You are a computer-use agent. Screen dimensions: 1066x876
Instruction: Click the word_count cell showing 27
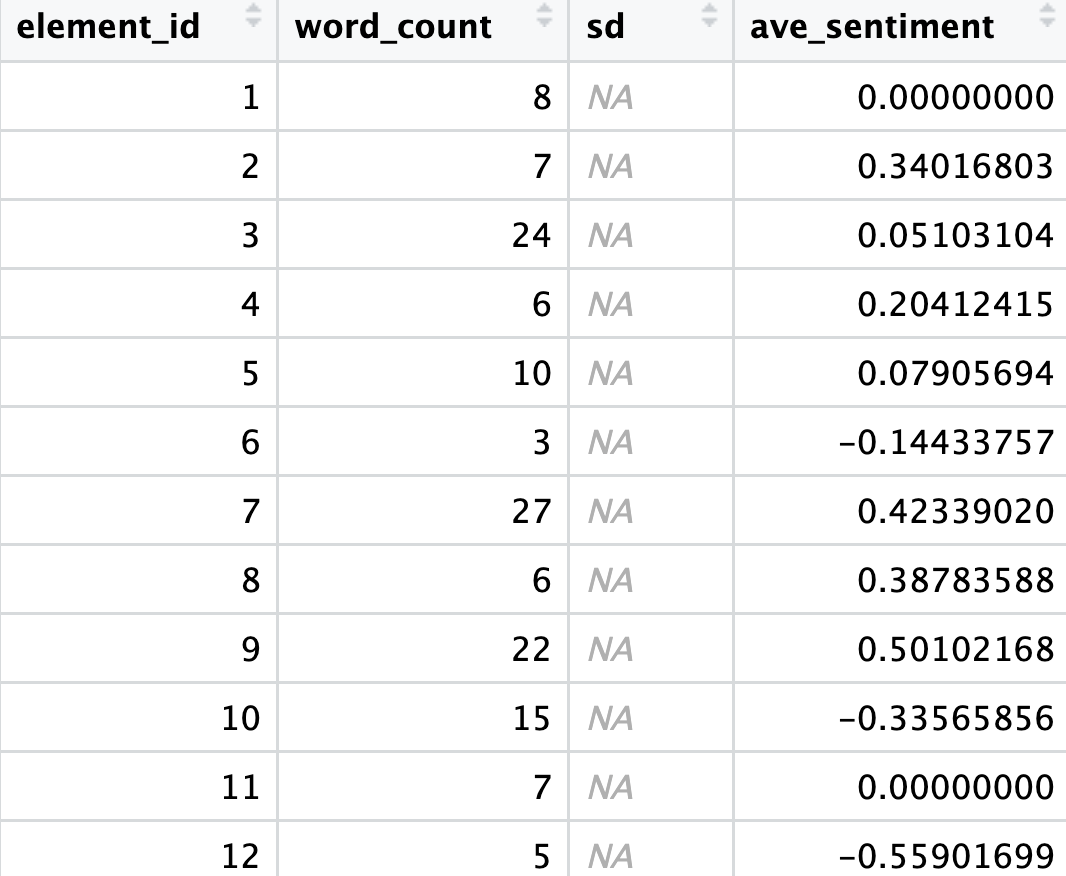point(530,511)
